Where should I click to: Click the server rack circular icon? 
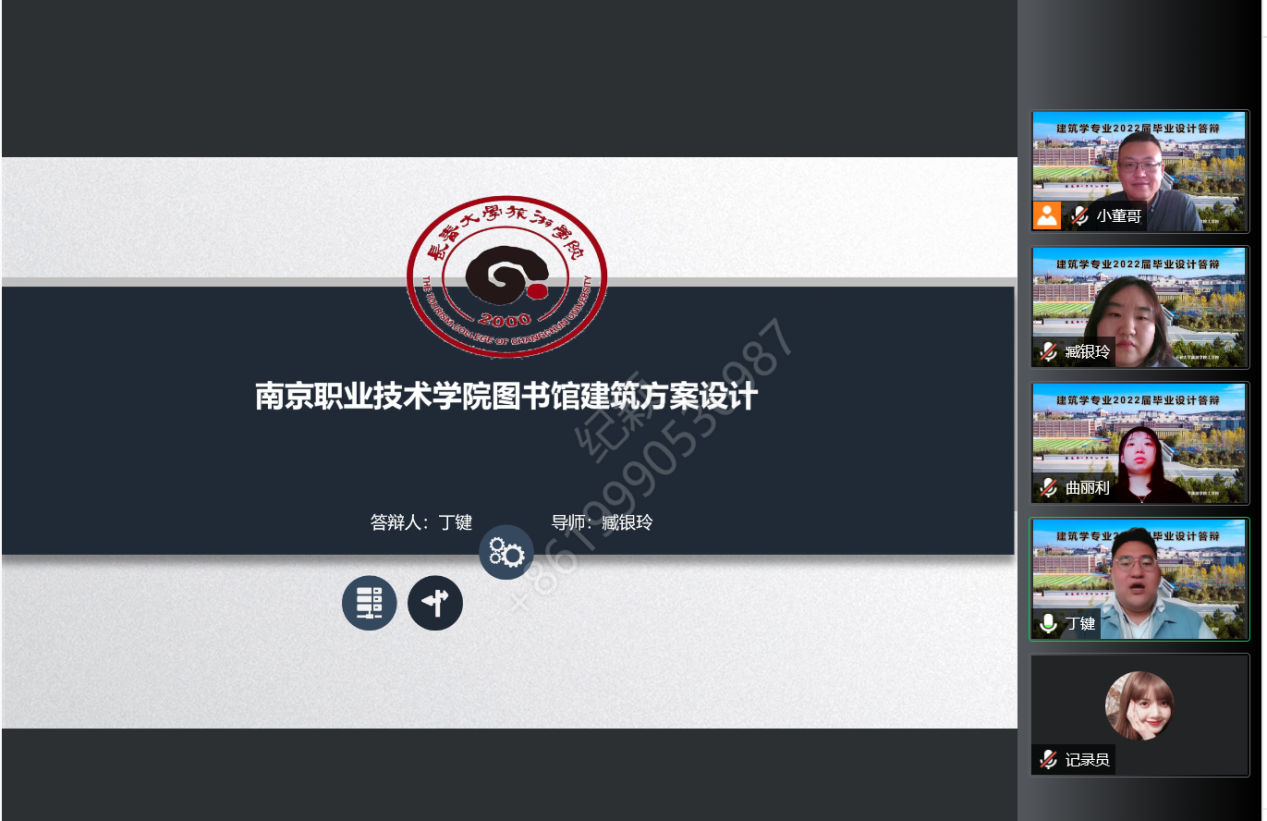(x=370, y=603)
